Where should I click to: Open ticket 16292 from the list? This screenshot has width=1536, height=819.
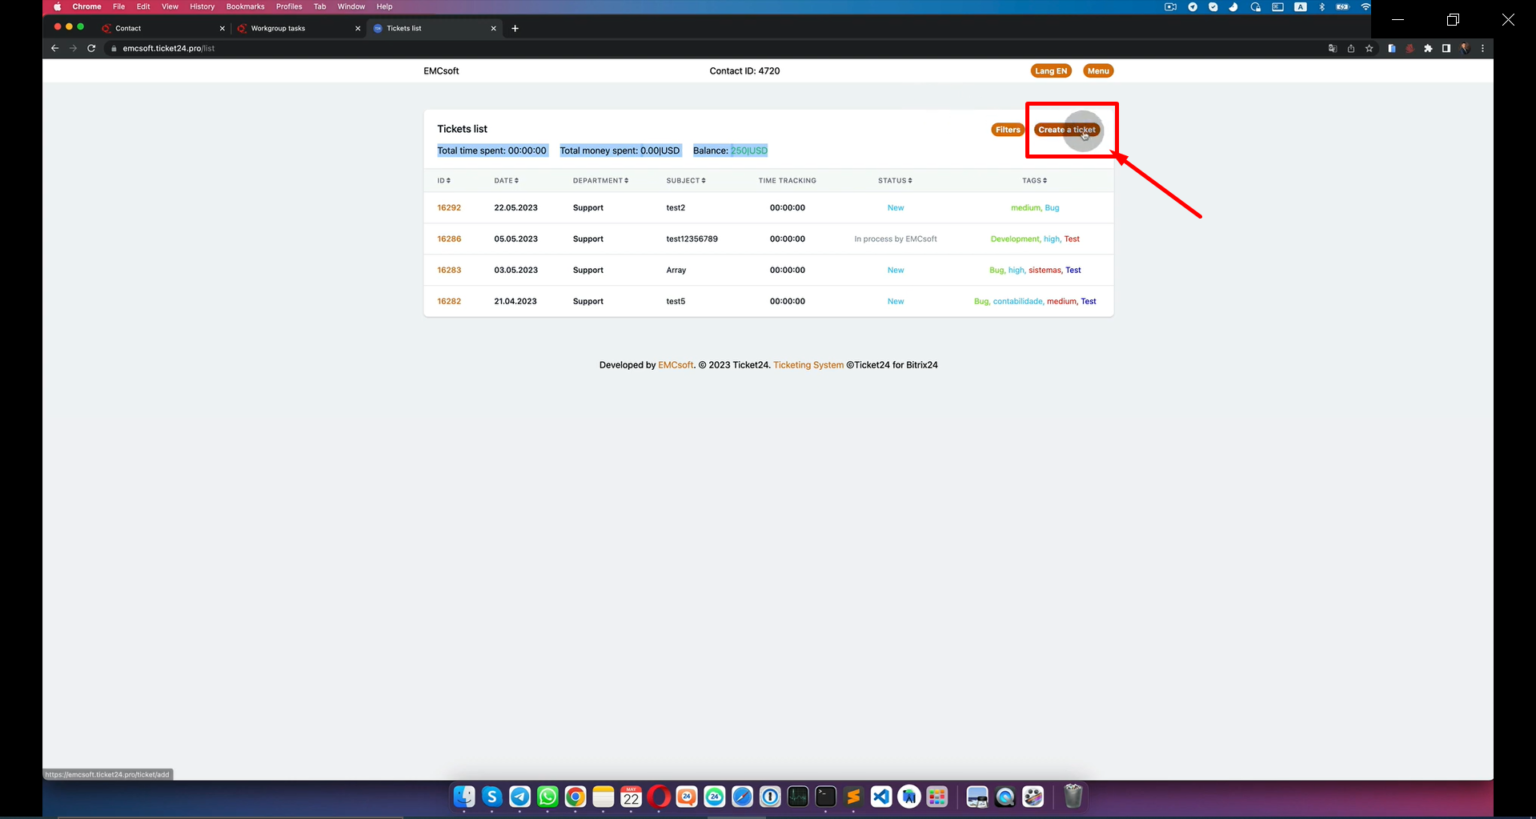(x=449, y=207)
